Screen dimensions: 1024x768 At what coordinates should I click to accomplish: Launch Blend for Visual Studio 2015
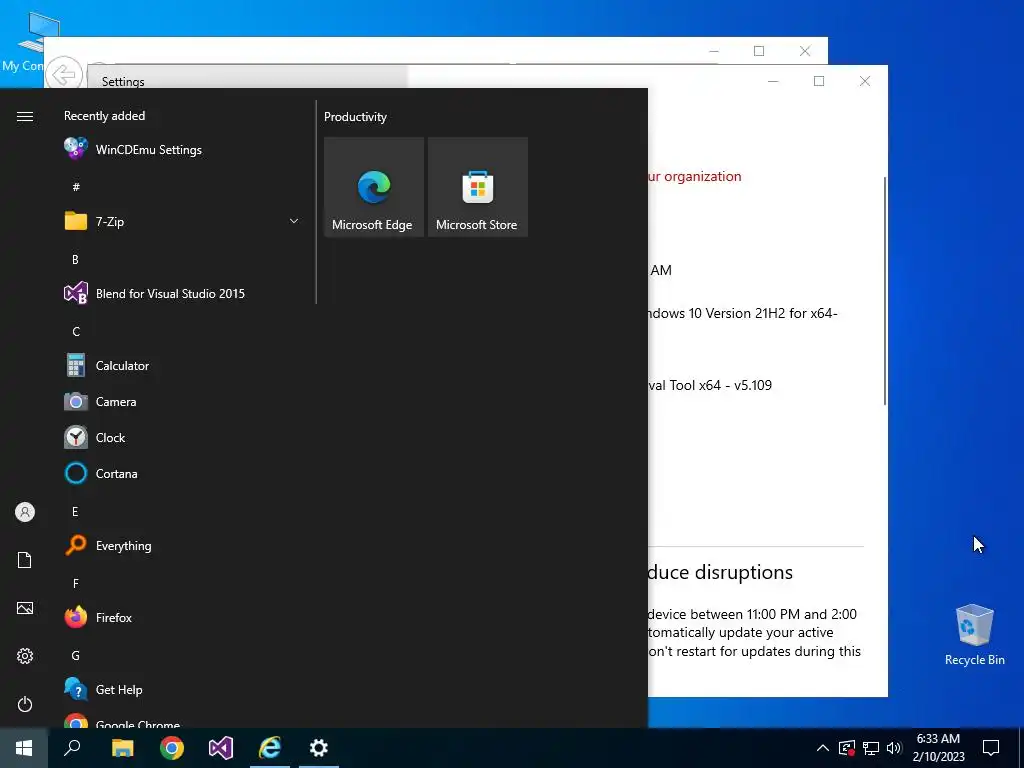182,293
